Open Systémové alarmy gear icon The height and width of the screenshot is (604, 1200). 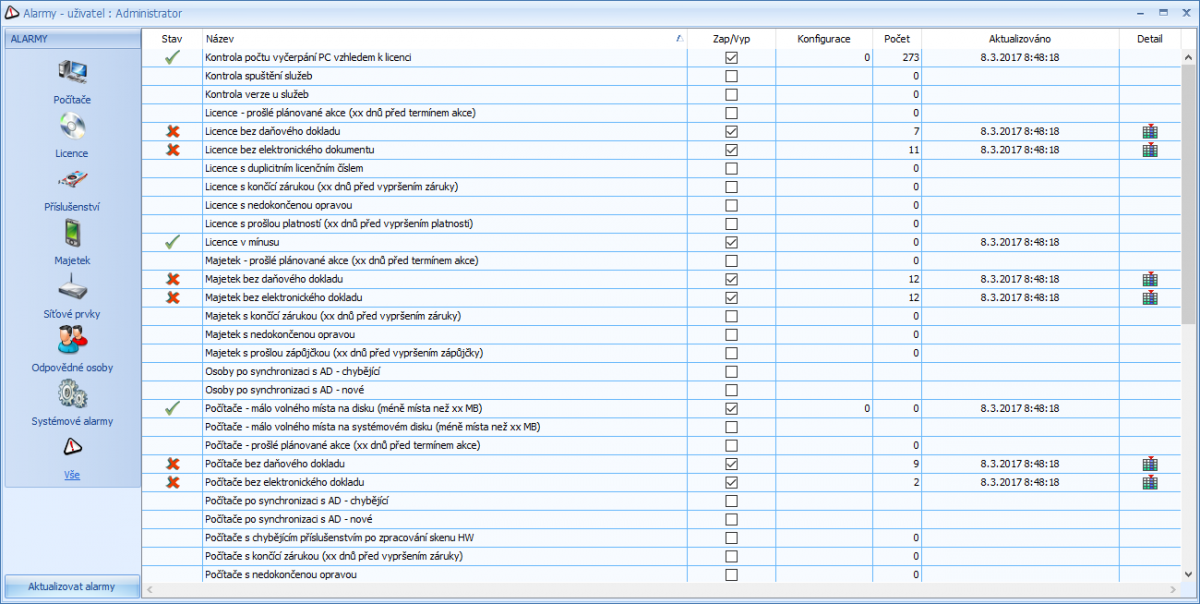72,394
